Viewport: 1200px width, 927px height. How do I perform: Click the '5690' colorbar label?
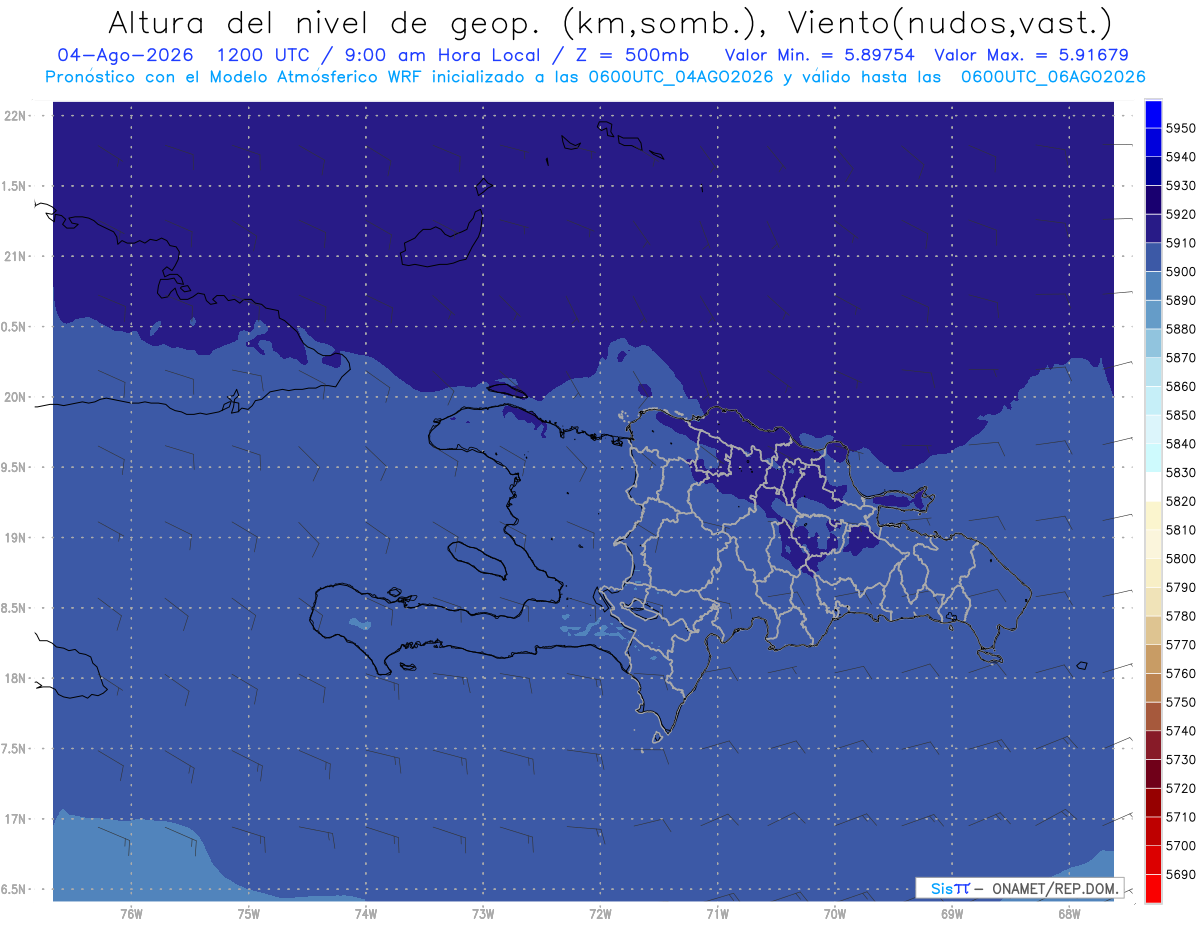click(x=1180, y=874)
